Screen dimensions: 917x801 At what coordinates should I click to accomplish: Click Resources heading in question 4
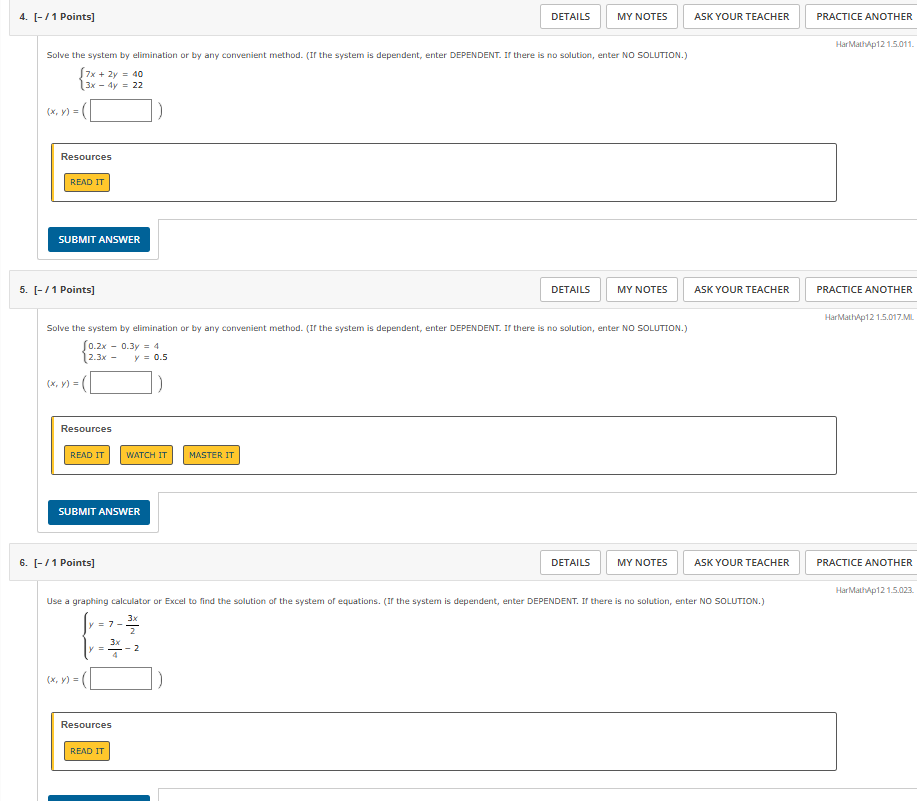[x=86, y=157]
